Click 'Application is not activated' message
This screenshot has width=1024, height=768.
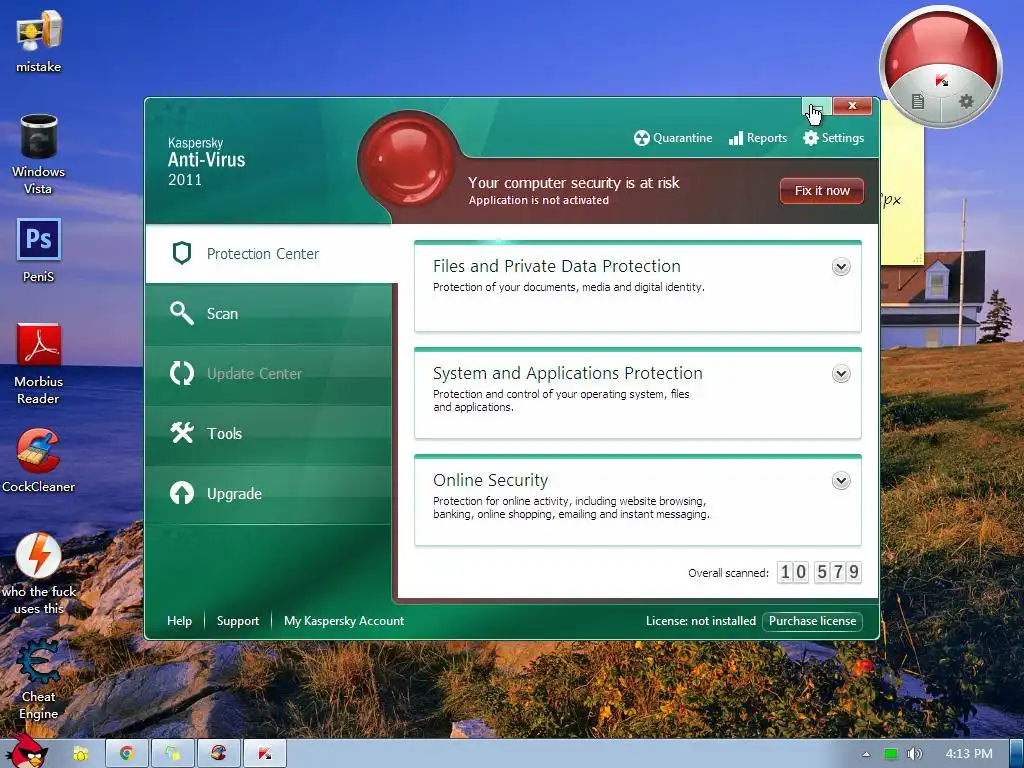click(x=539, y=200)
